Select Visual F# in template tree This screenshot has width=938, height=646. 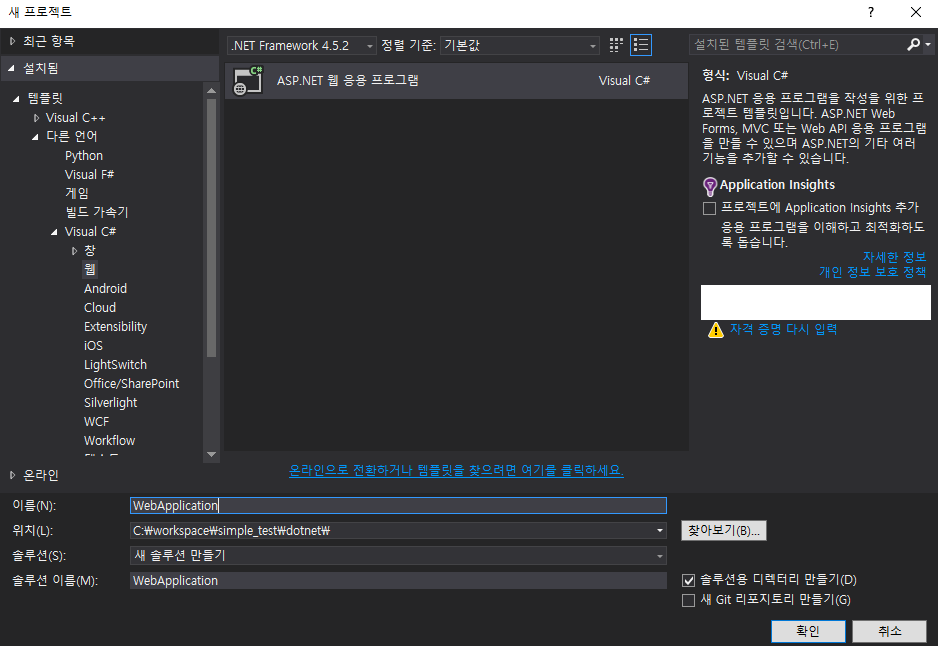click(89, 175)
